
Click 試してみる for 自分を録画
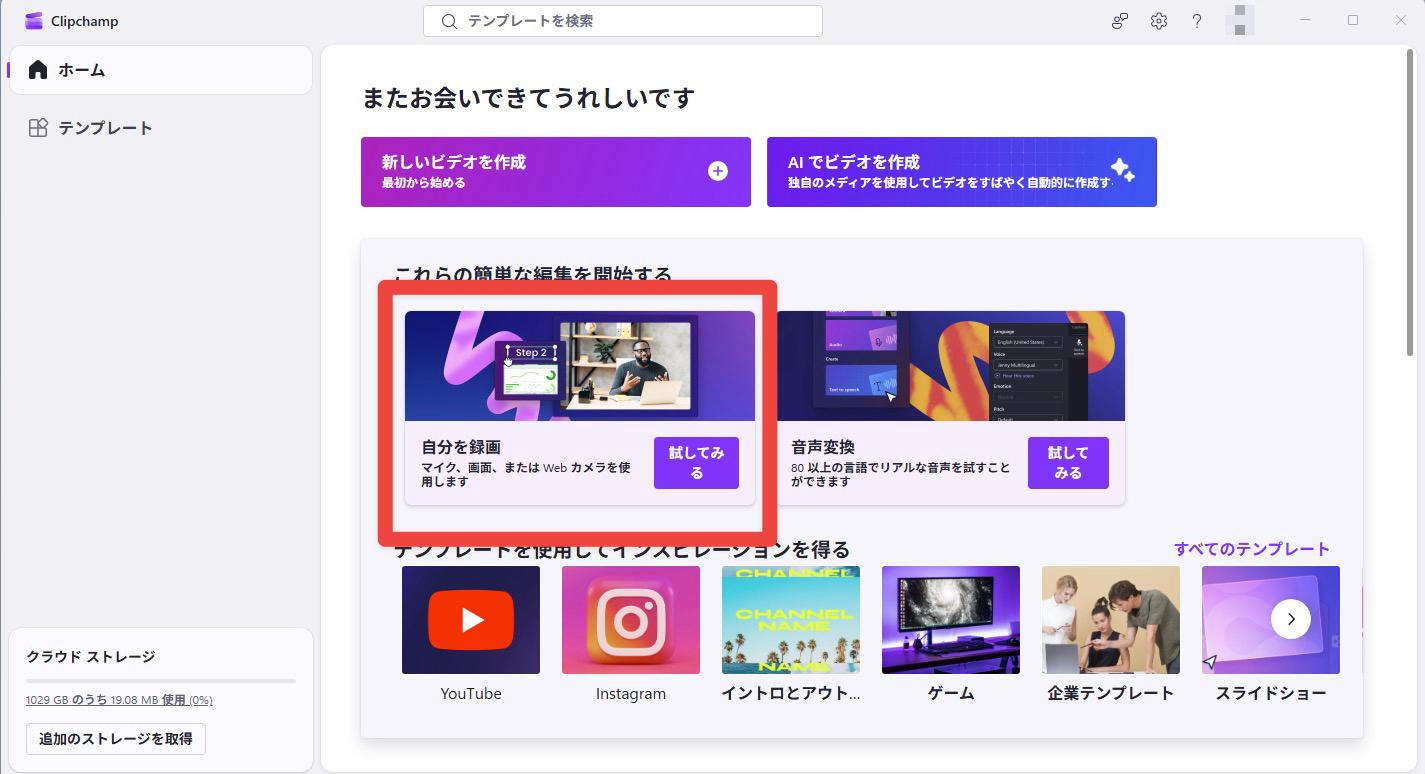pyautogui.click(x=696, y=463)
